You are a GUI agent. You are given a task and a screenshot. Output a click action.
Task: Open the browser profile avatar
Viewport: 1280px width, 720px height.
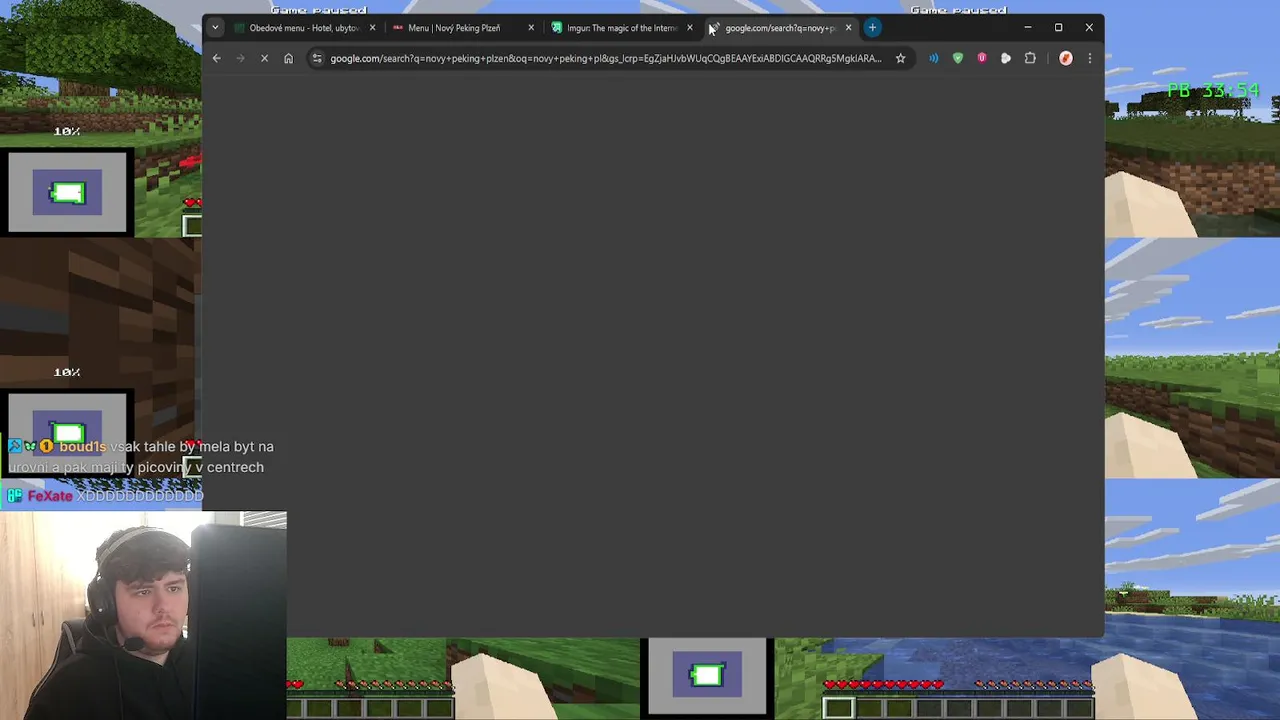[x=1065, y=58]
